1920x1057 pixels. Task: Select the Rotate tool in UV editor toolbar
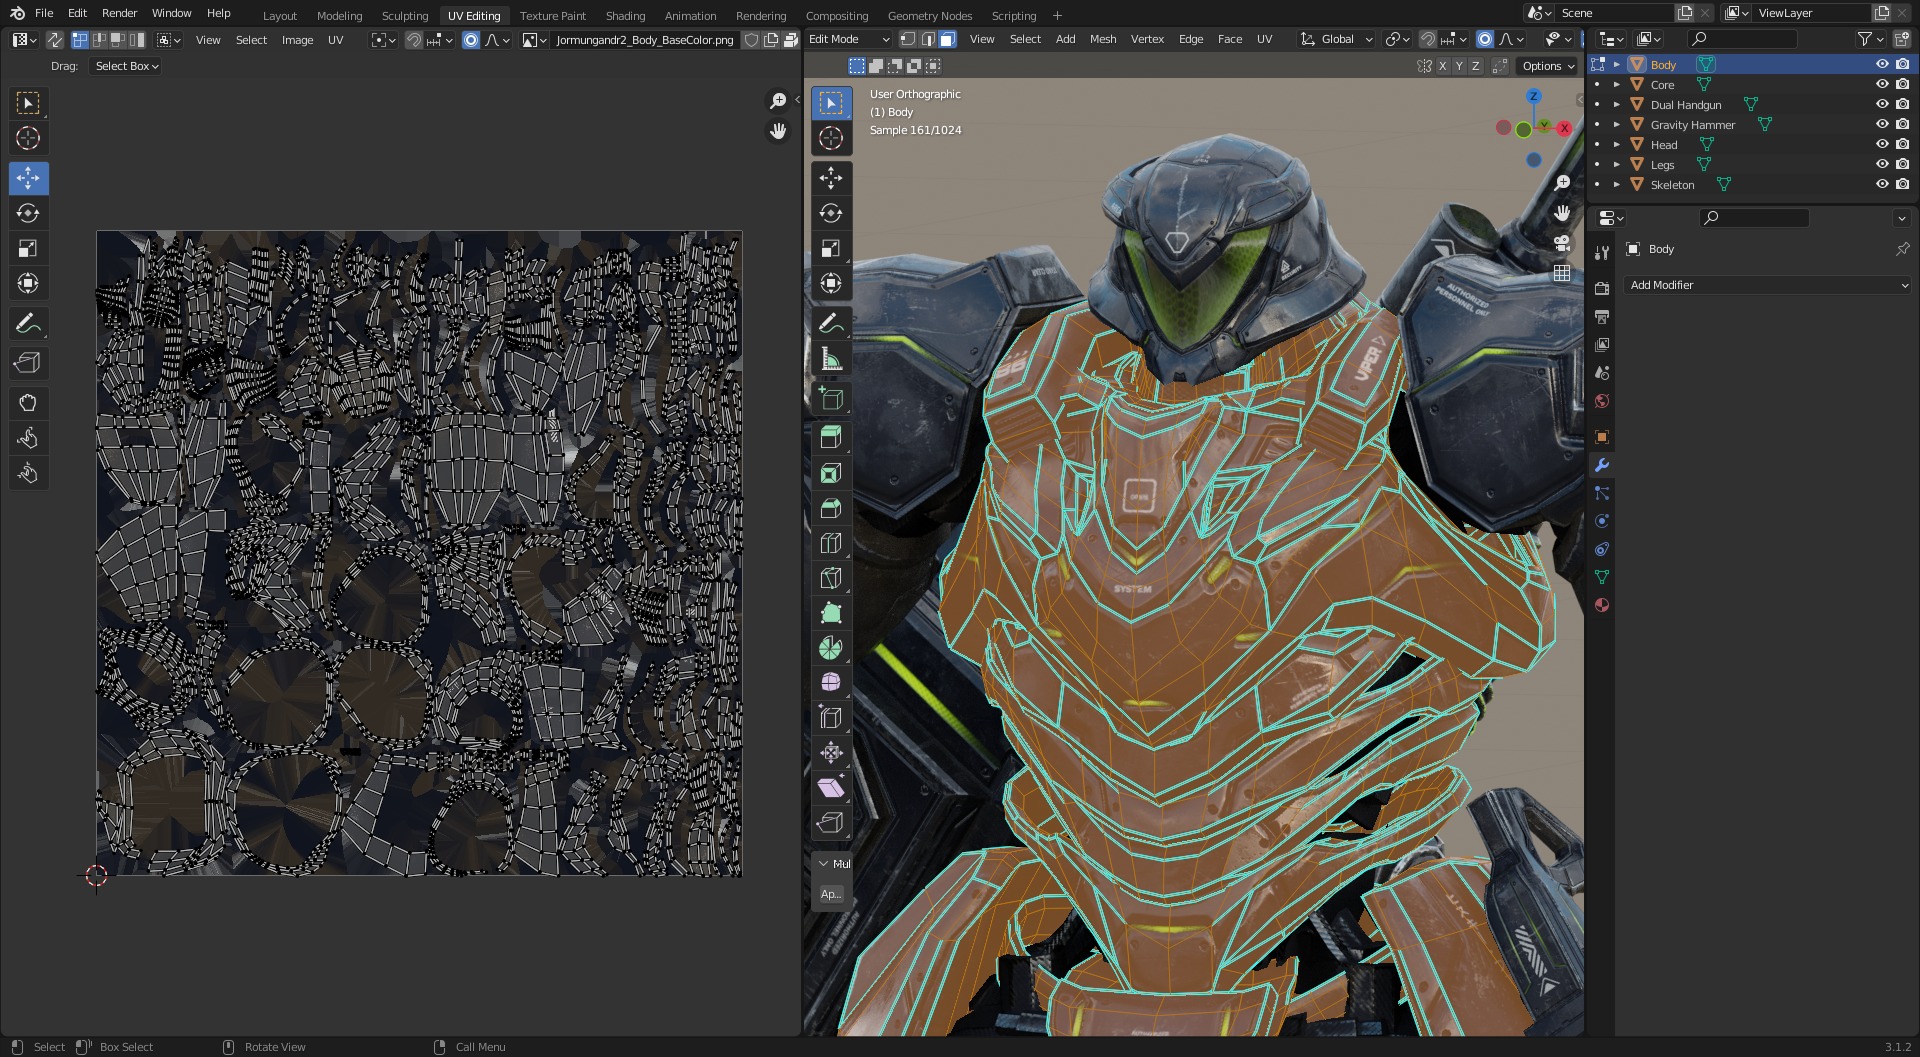[x=28, y=213]
